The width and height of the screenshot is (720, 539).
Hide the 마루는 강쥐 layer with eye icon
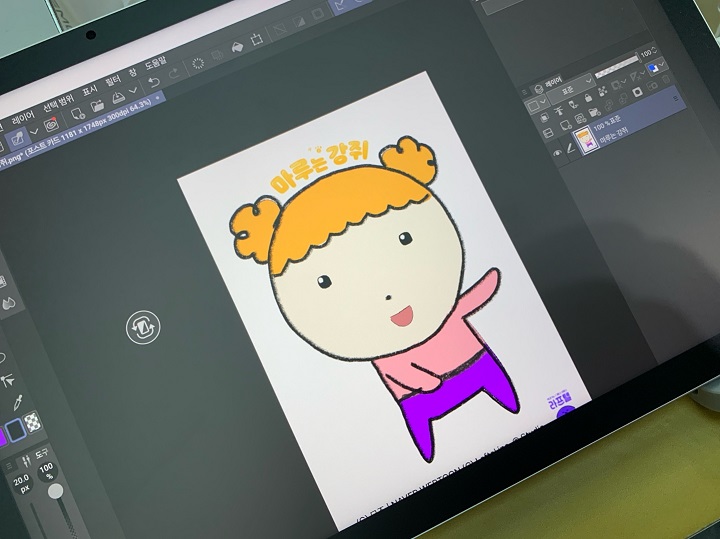pyautogui.click(x=558, y=152)
